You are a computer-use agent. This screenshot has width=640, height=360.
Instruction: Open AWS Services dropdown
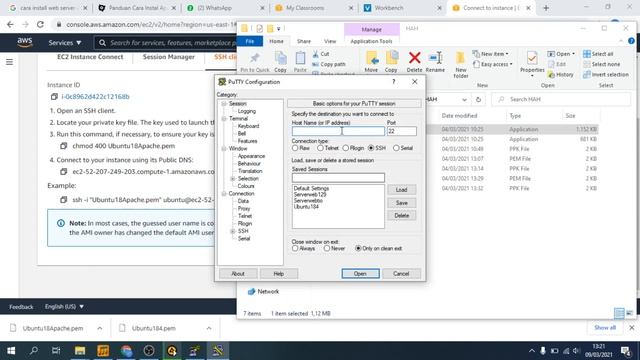(64, 42)
